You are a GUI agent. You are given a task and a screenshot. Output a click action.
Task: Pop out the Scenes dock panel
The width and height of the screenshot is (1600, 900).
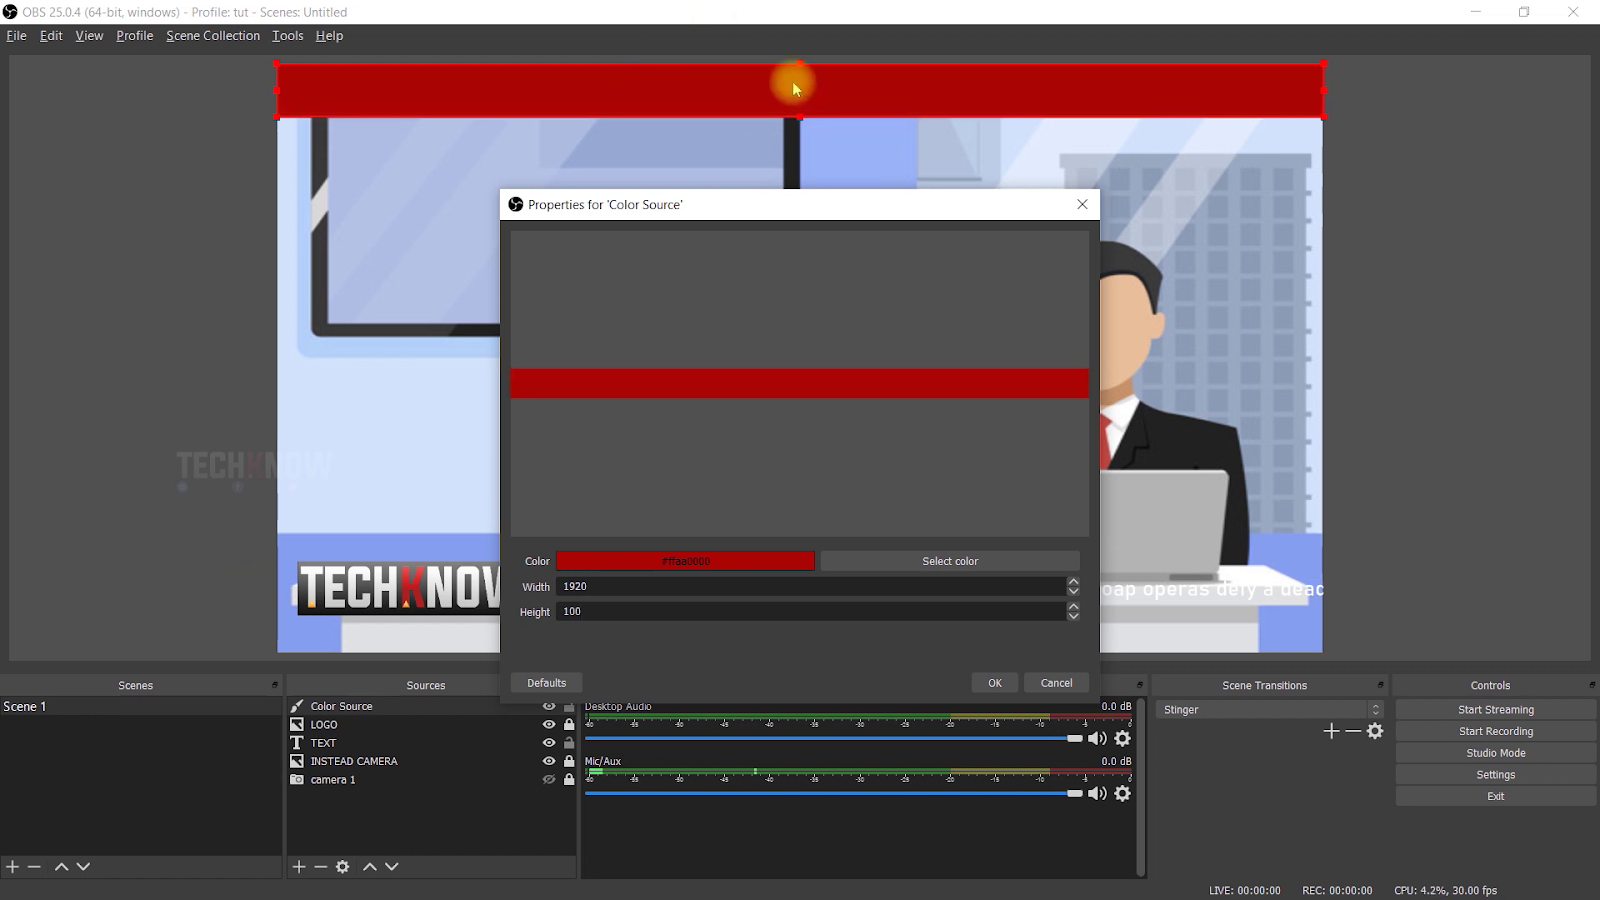(274, 685)
